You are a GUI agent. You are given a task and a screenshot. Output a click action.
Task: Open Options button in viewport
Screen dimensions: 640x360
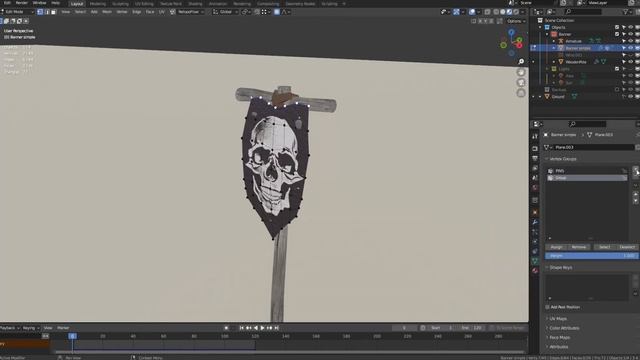coord(516,21)
